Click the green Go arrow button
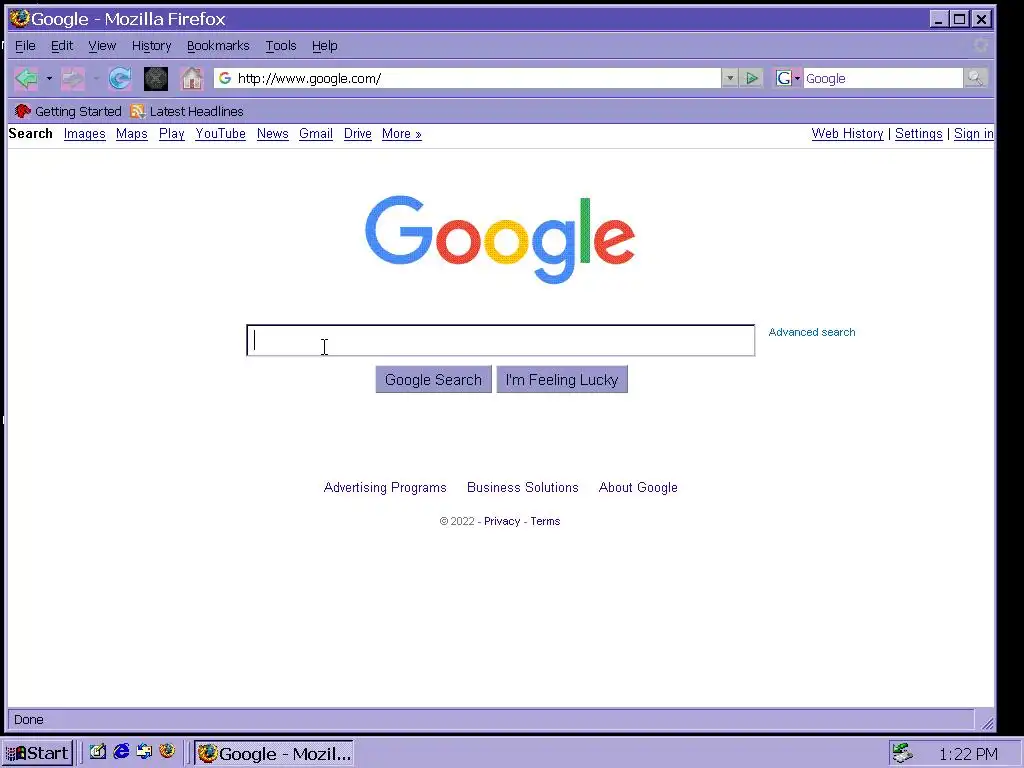 [x=752, y=78]
